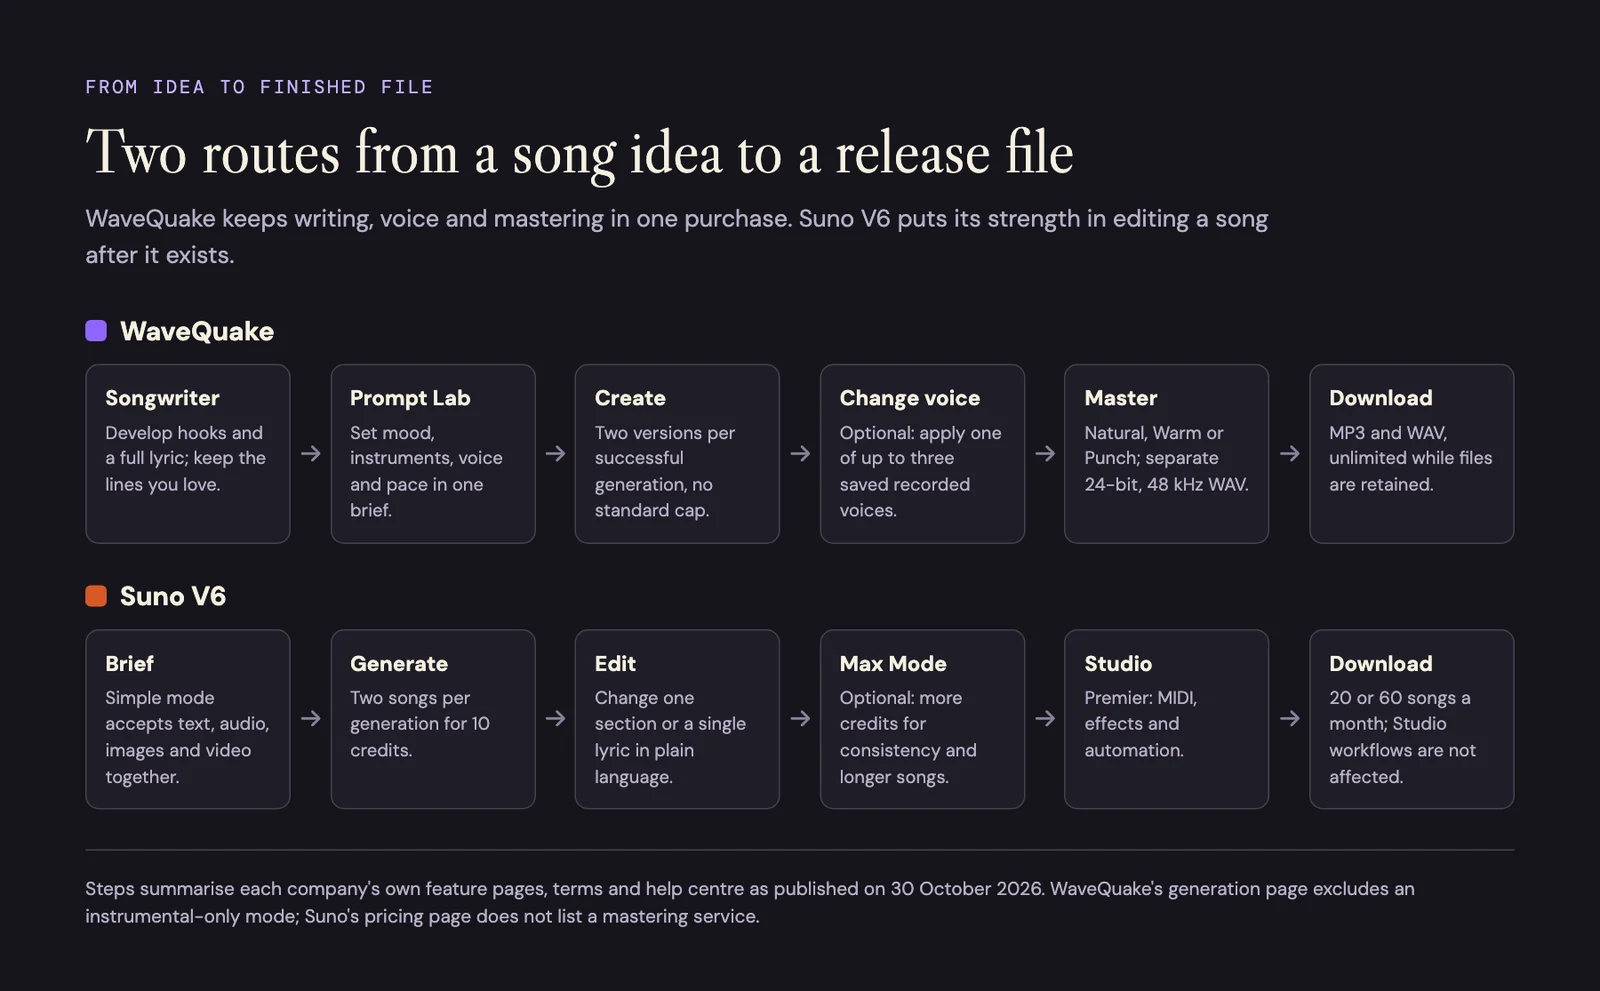Screen dimensions: 1600x991
Task: Click the orange Suno V6 color swatch
Action: pyautogui.click(x=96, y=596)
